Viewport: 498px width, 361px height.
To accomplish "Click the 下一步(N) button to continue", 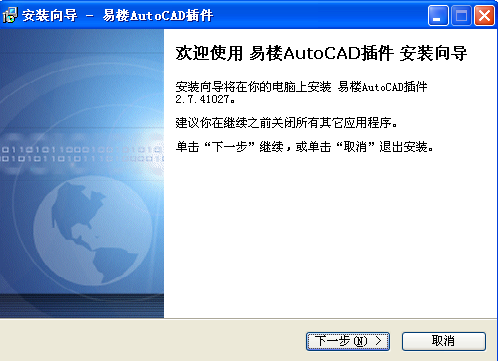I will [348, 341].
